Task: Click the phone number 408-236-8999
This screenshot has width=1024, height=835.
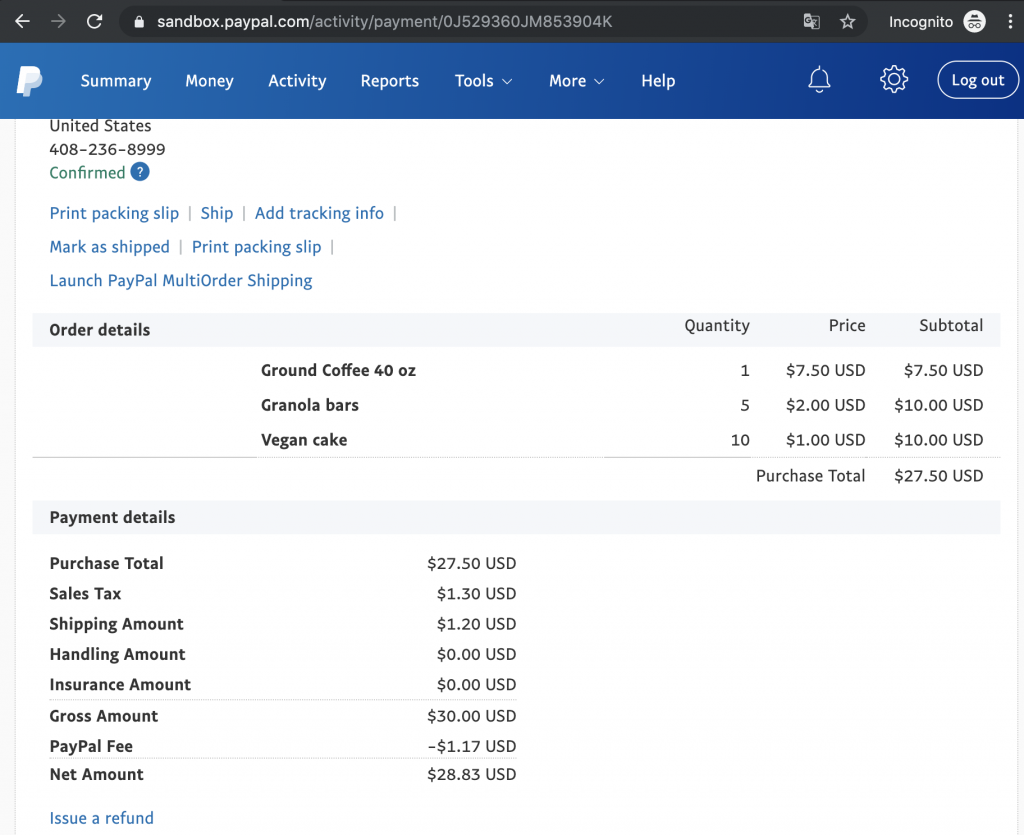Action: (108, 150)
